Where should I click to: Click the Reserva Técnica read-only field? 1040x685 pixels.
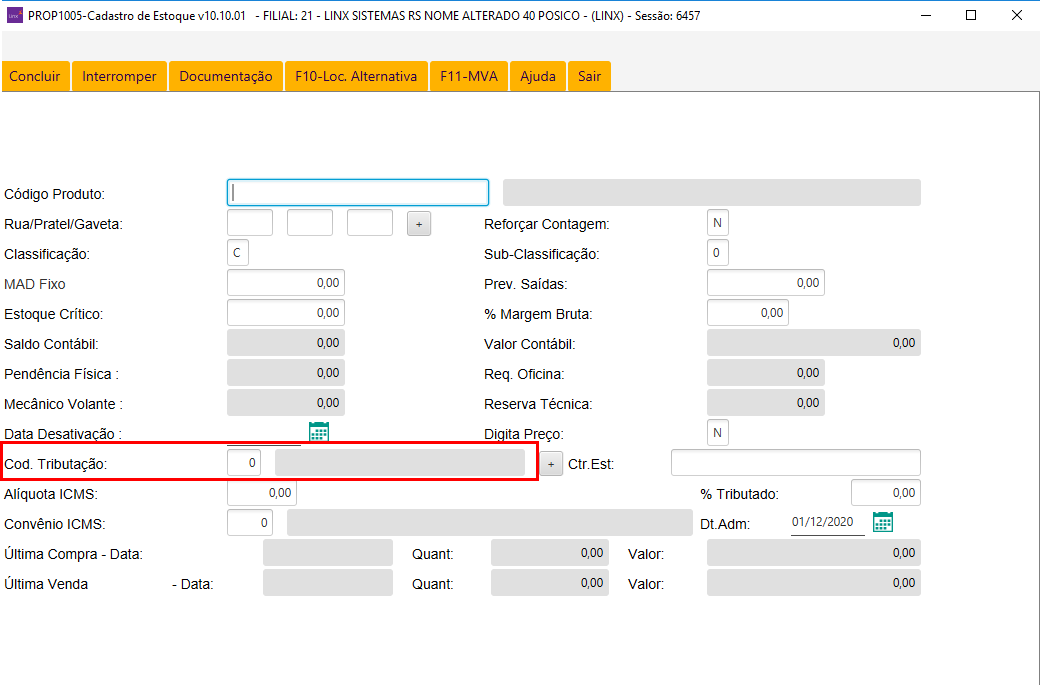coord(766,403)
